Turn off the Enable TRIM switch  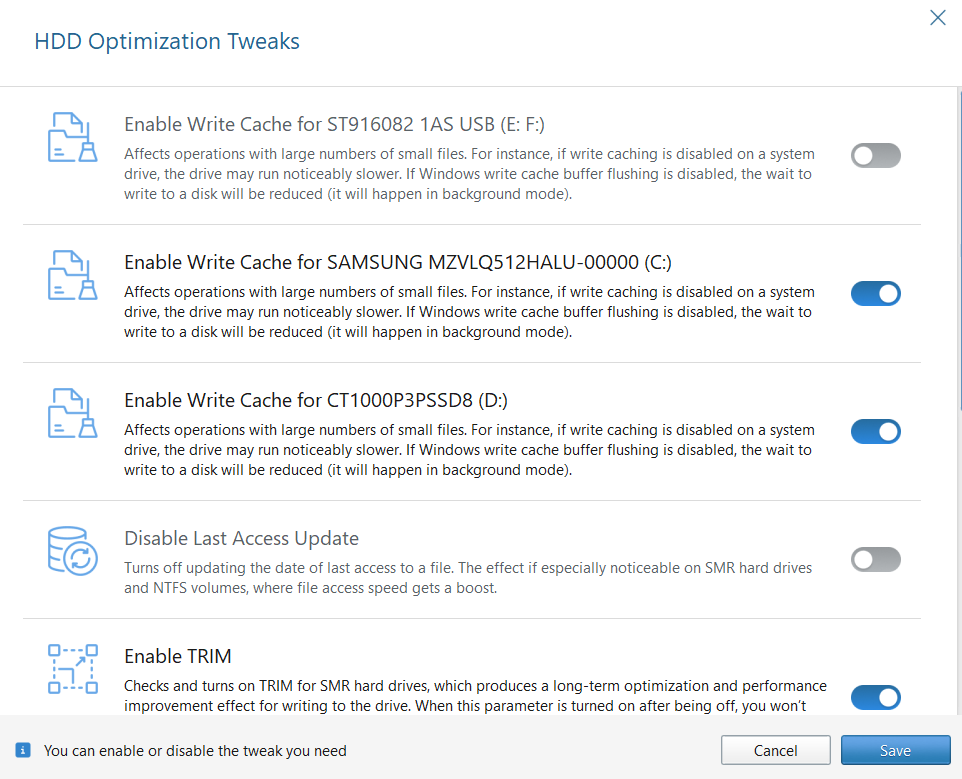click(875, 697)
